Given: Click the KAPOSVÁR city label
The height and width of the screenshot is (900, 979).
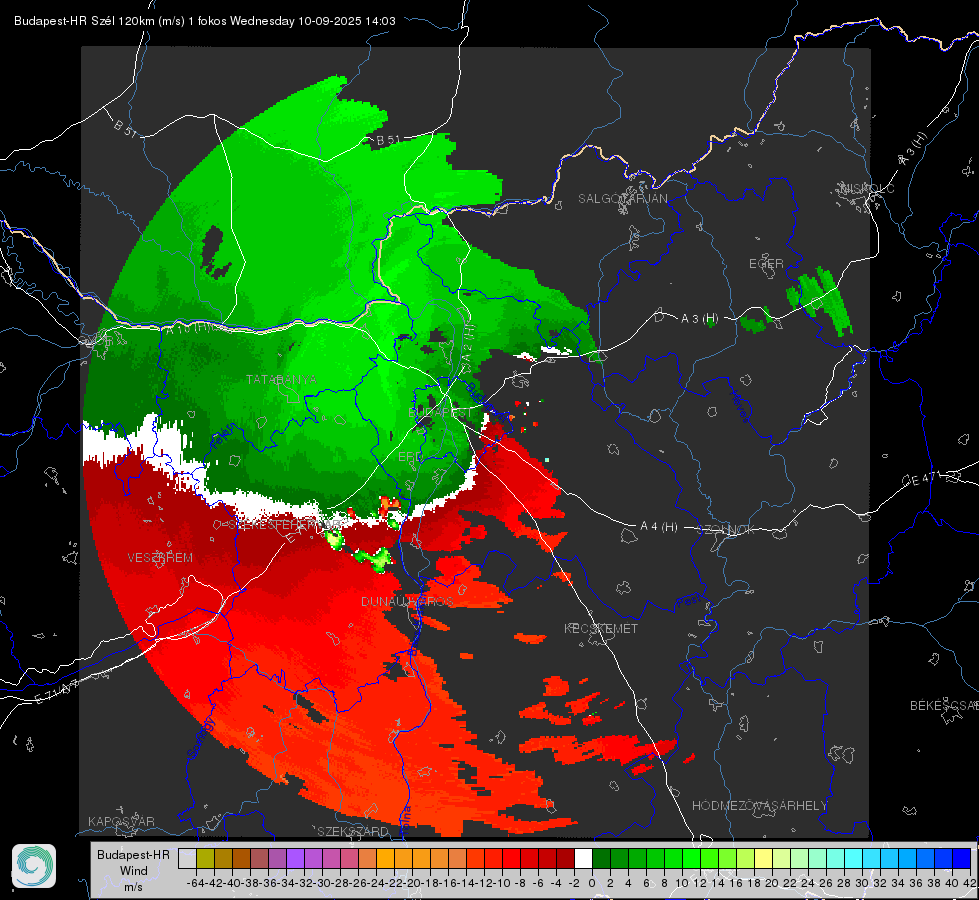Looking at the screenshot, I should click(x=121, y=821).
